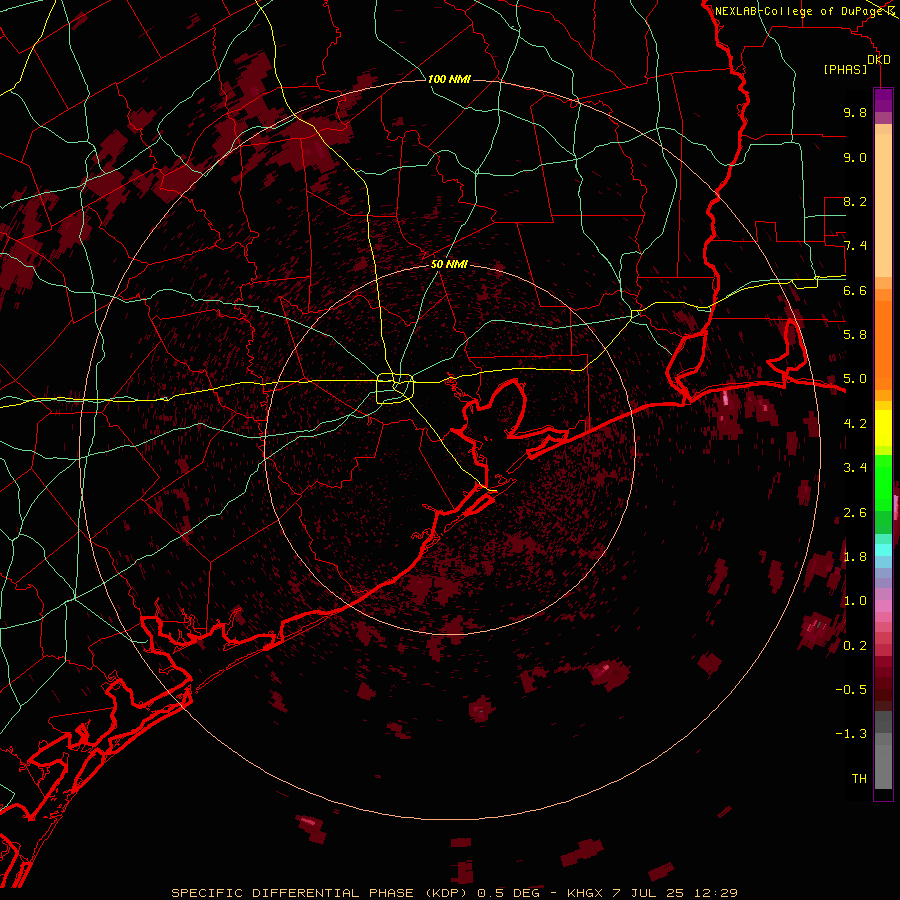Click the -1.3 legend value
This screenshot has height=900, width=900.
tap(851, 734)
